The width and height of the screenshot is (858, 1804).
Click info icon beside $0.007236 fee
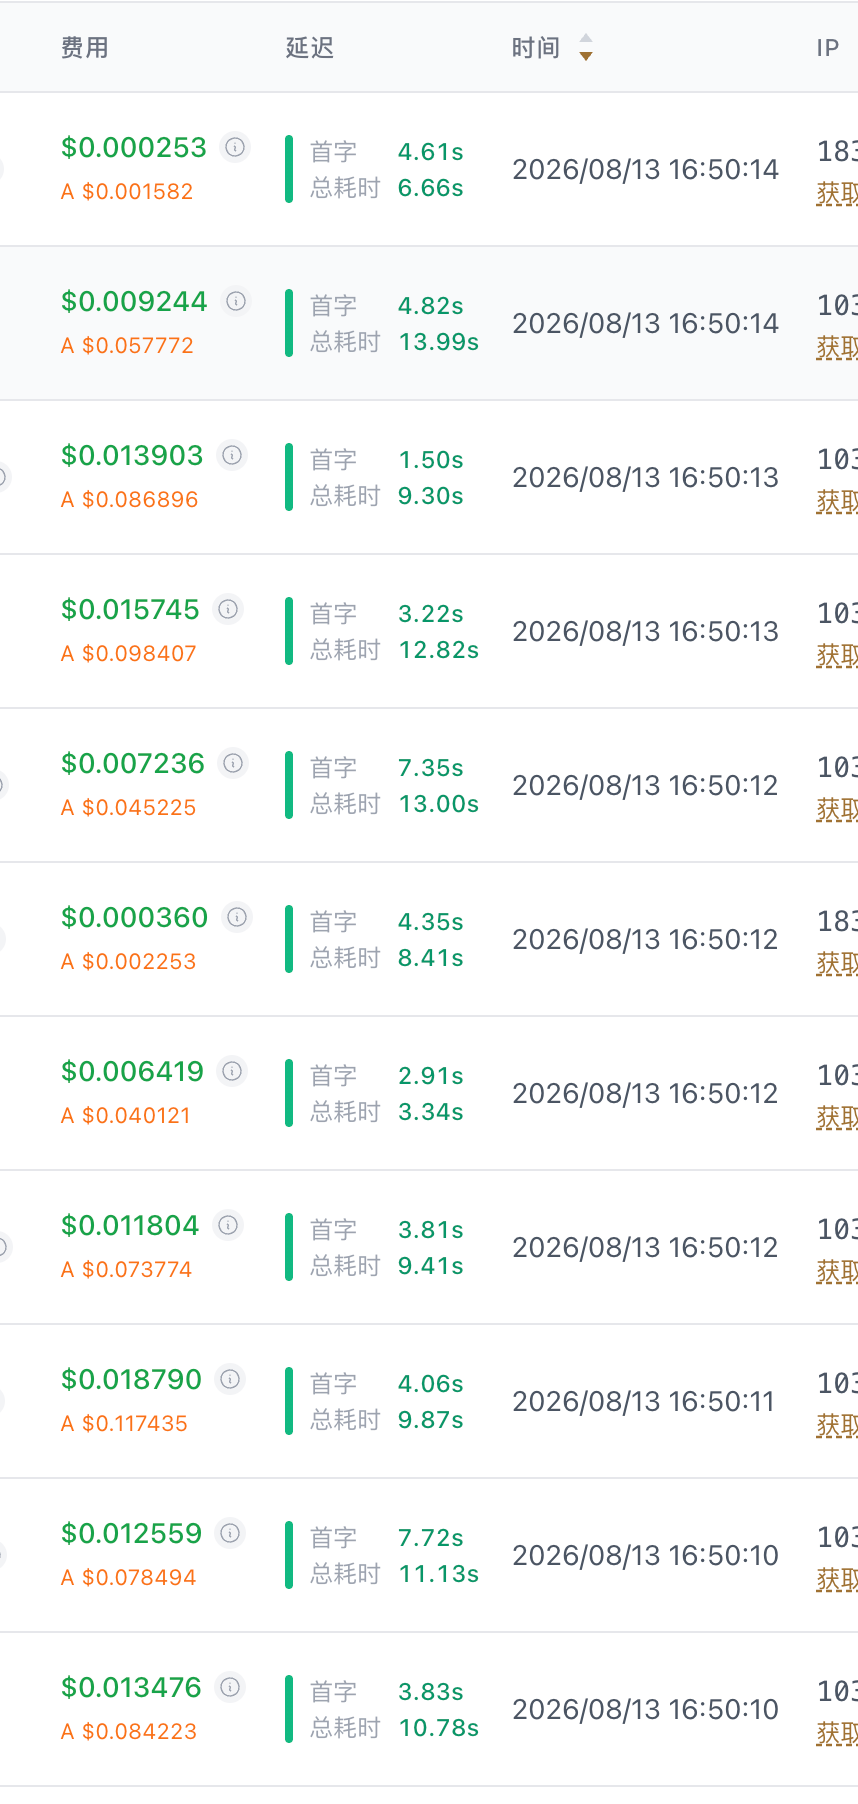click(233, 763)
